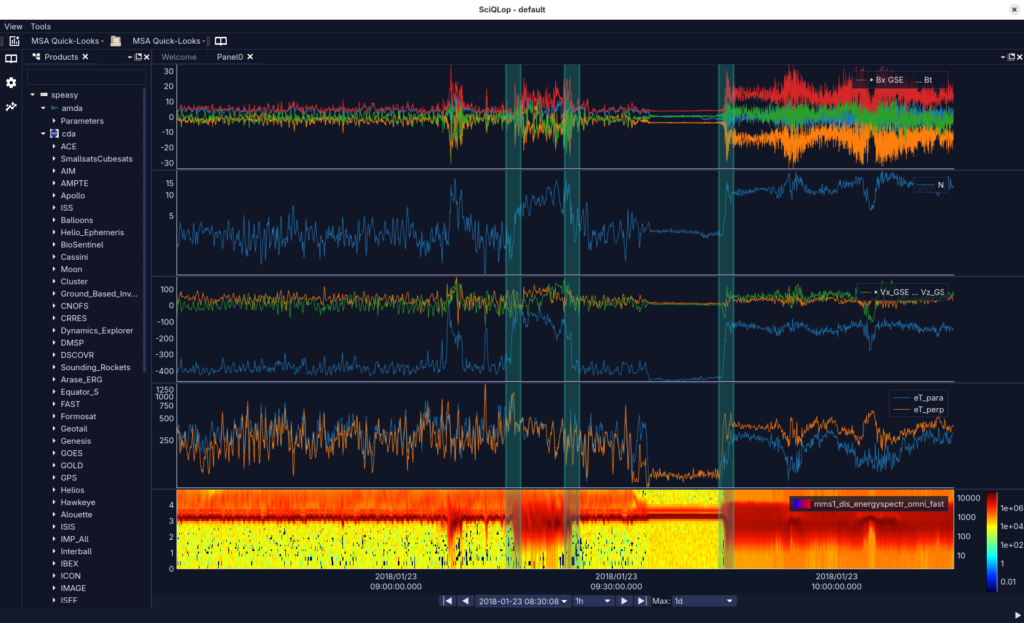The image size is (1024, 623).
Task: Select SmallsatsCubesats in product tree
Action: click(96, 159)
